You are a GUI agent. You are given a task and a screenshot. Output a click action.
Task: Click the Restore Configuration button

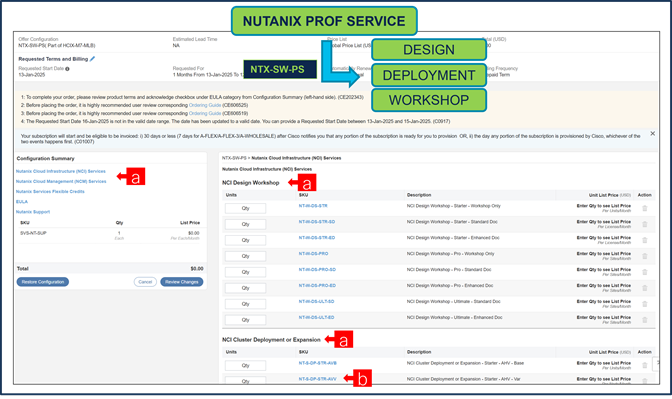[x=43, y=282]
